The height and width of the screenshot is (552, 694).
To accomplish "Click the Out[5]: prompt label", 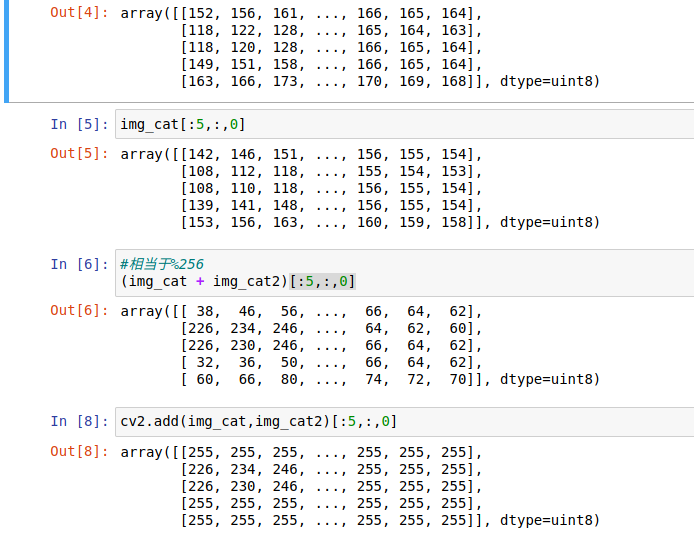I will 79,154.
